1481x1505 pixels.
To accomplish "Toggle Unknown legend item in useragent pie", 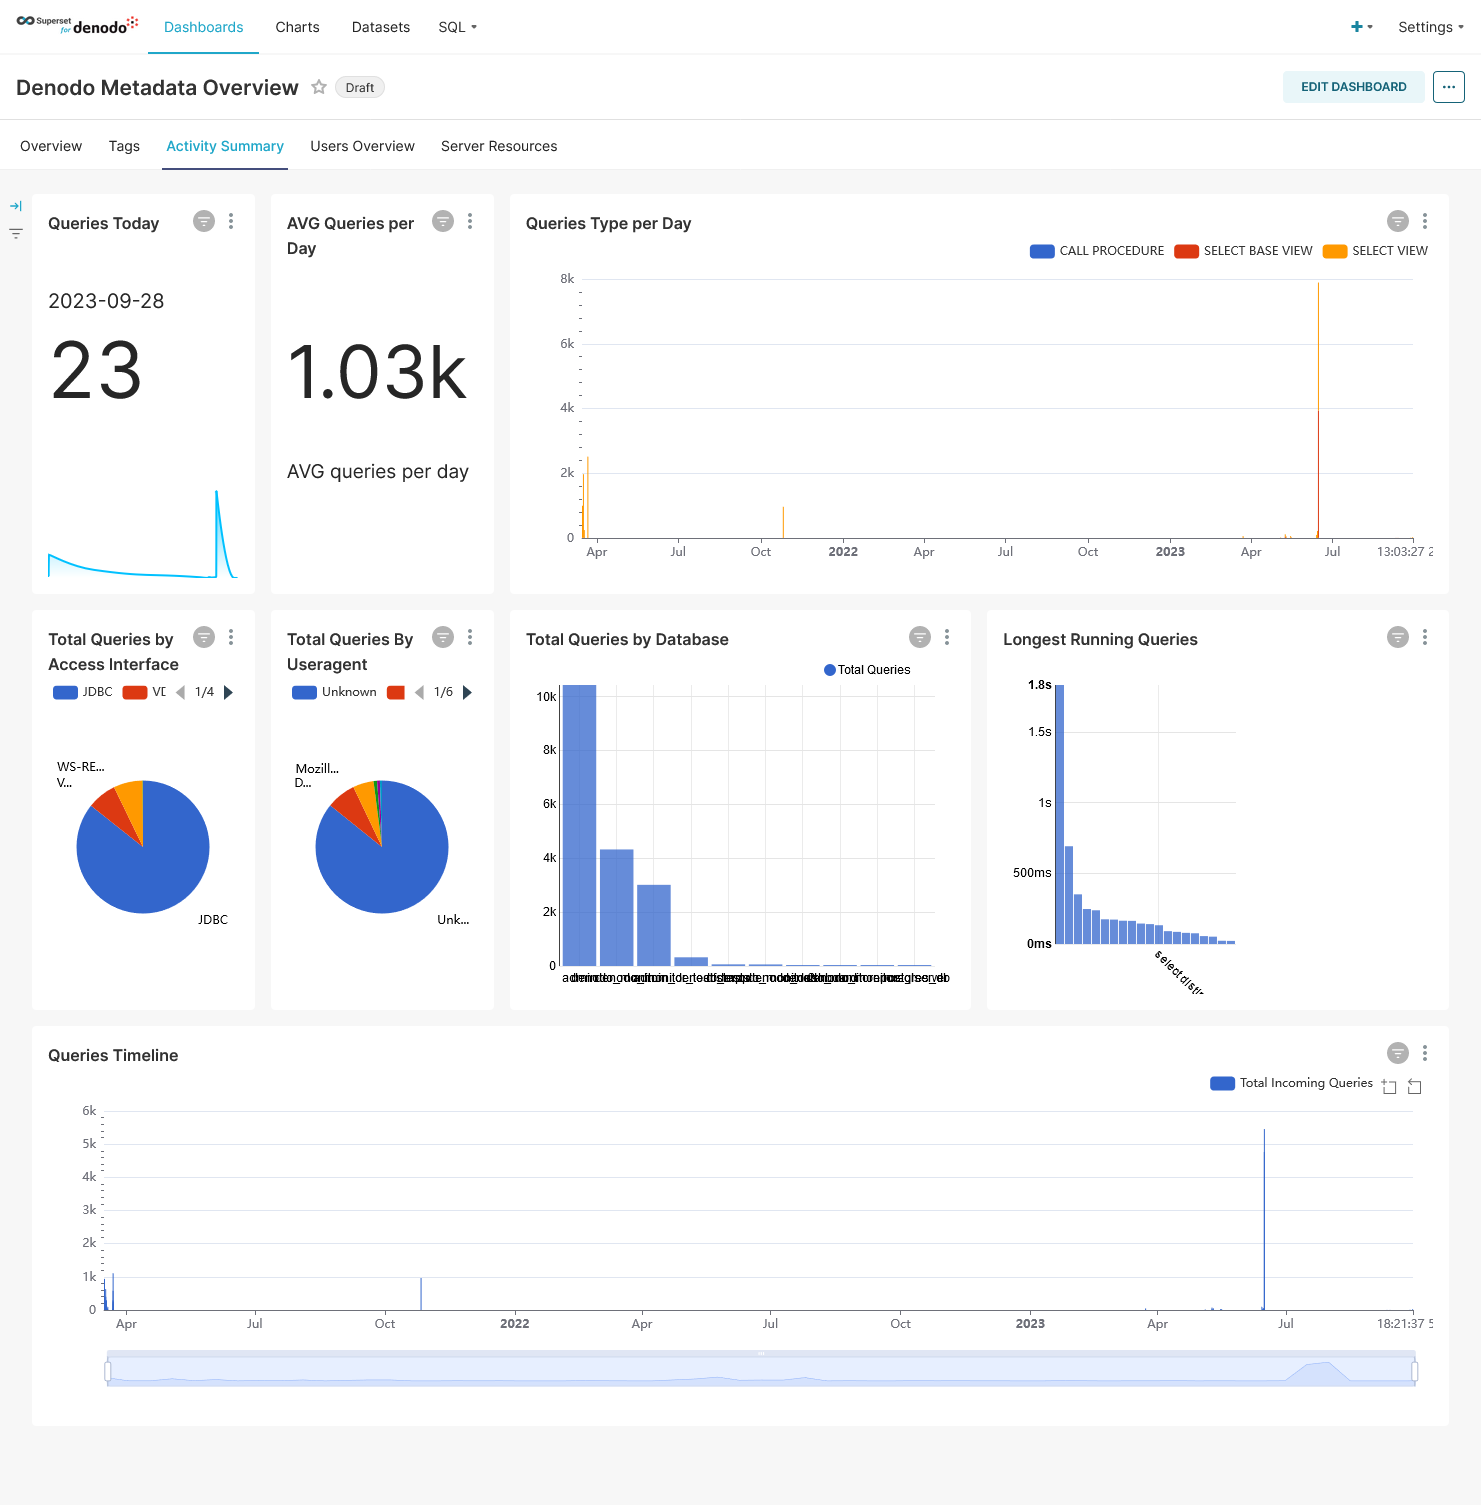I will click(x=334, y=692).
